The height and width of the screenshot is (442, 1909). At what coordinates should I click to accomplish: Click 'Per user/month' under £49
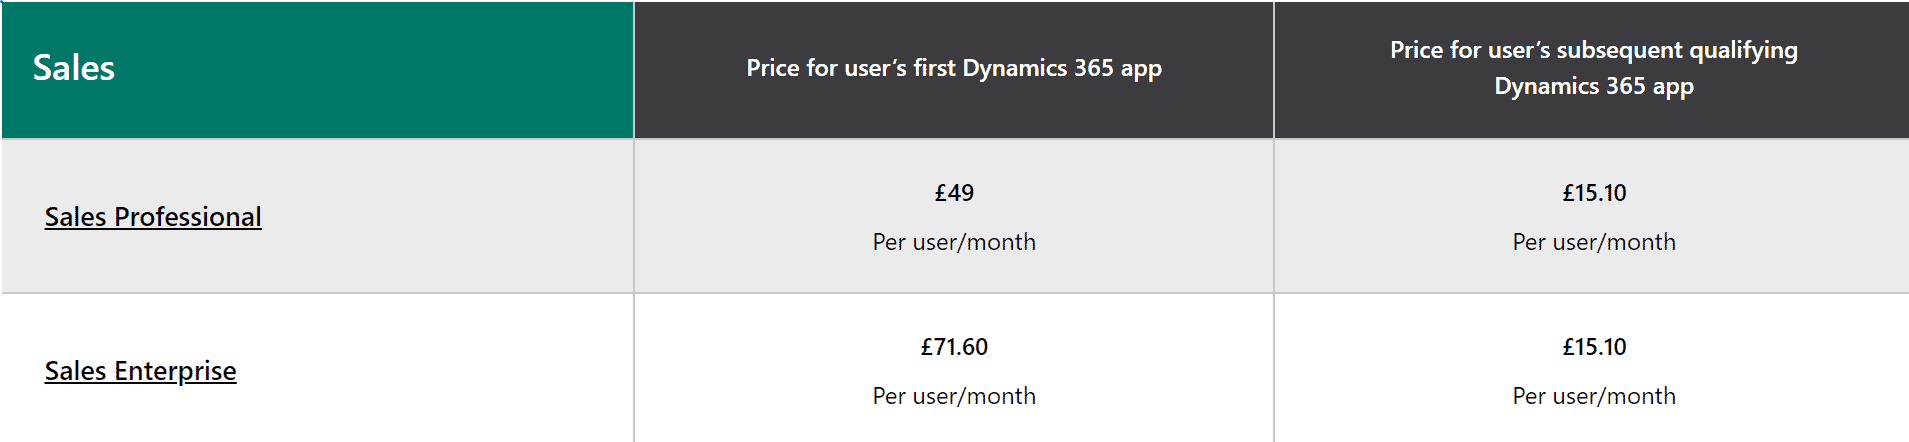[954, 242]
